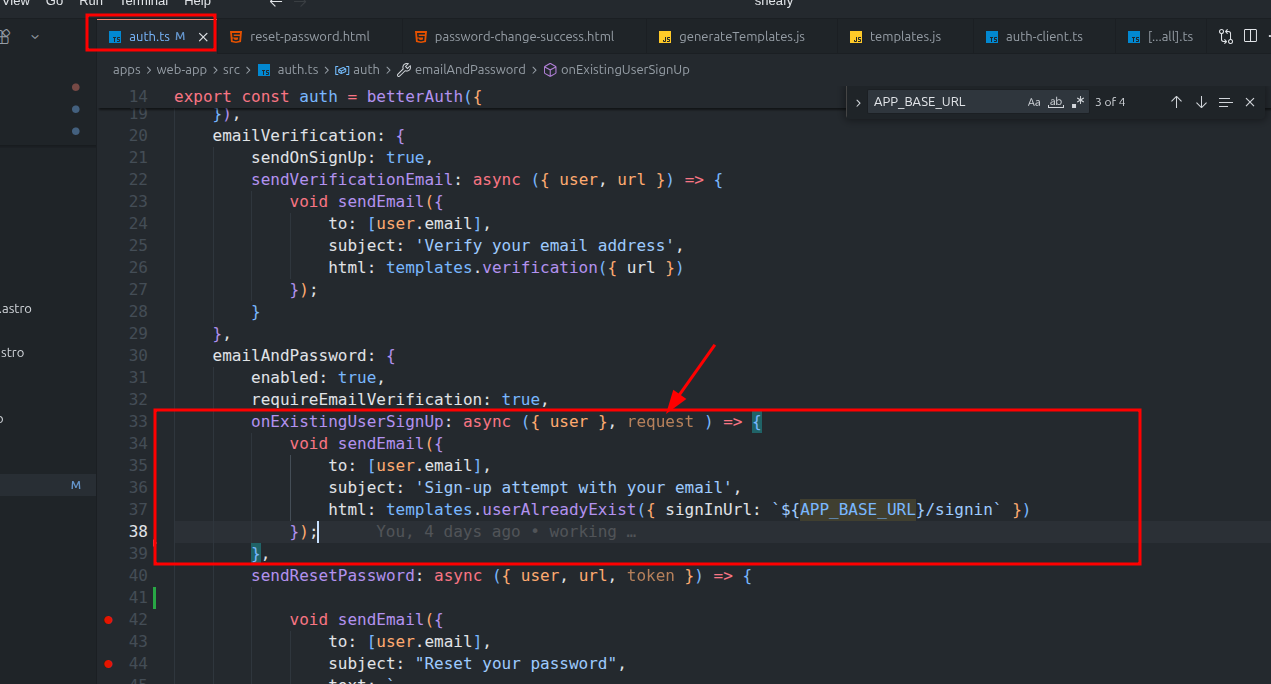Toggle Find in Selection icon
The width and height of the screenshot is (1271, 684).
[x=1225, y=102]
